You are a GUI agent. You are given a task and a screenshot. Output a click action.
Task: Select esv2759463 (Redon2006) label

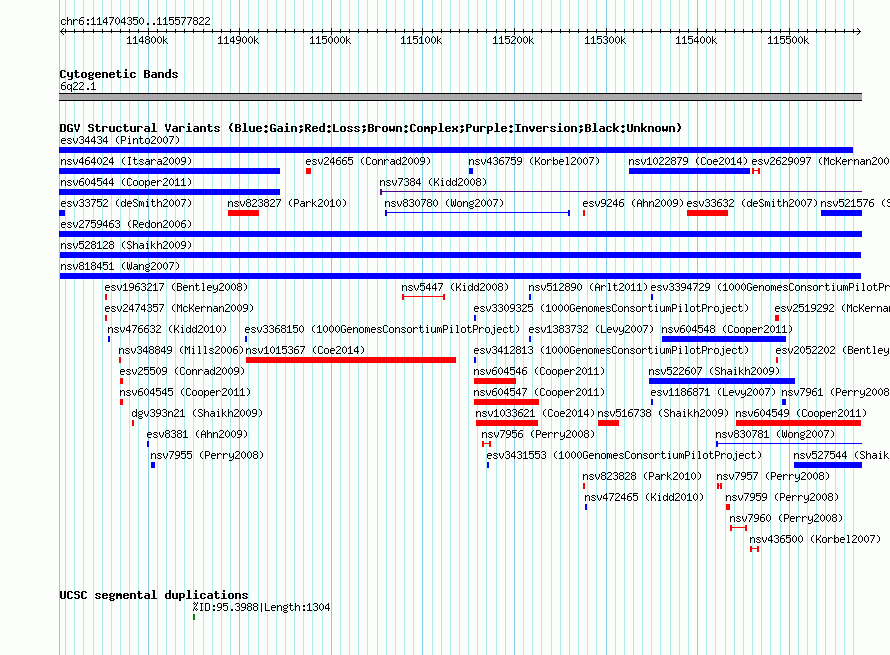126,224
